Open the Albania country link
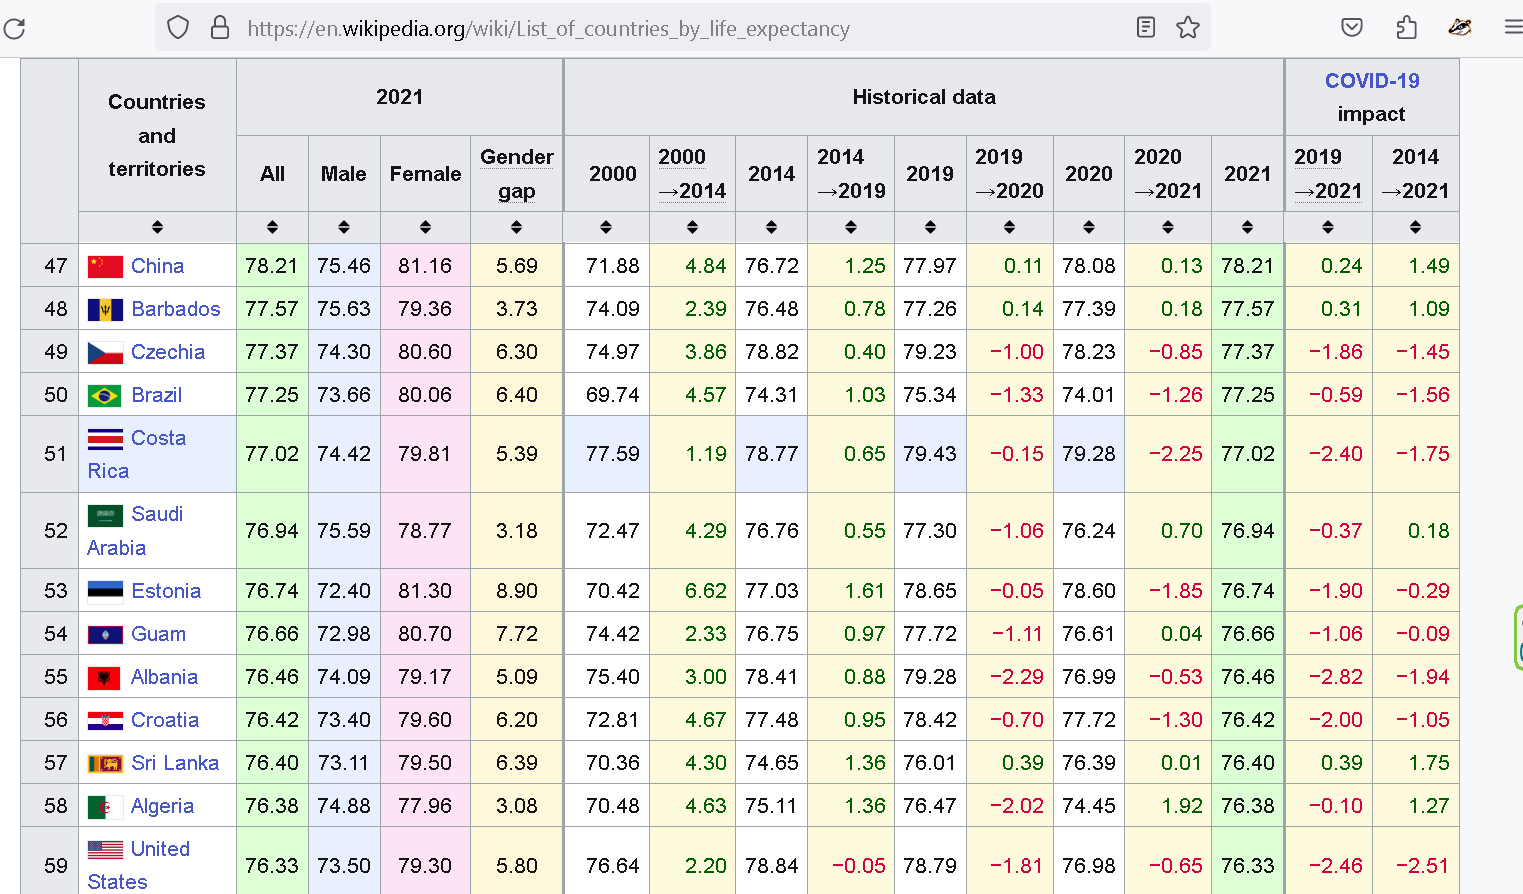The width and height of the screenshot is (1523, 894). [164, 677]
